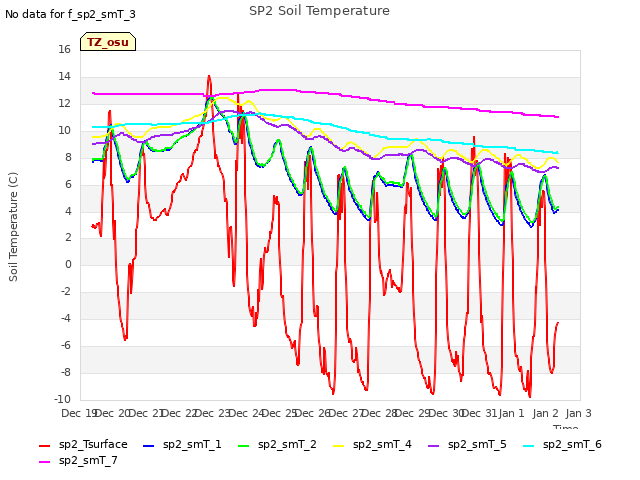Click the 0 y-axis tick label

point(68,264)
